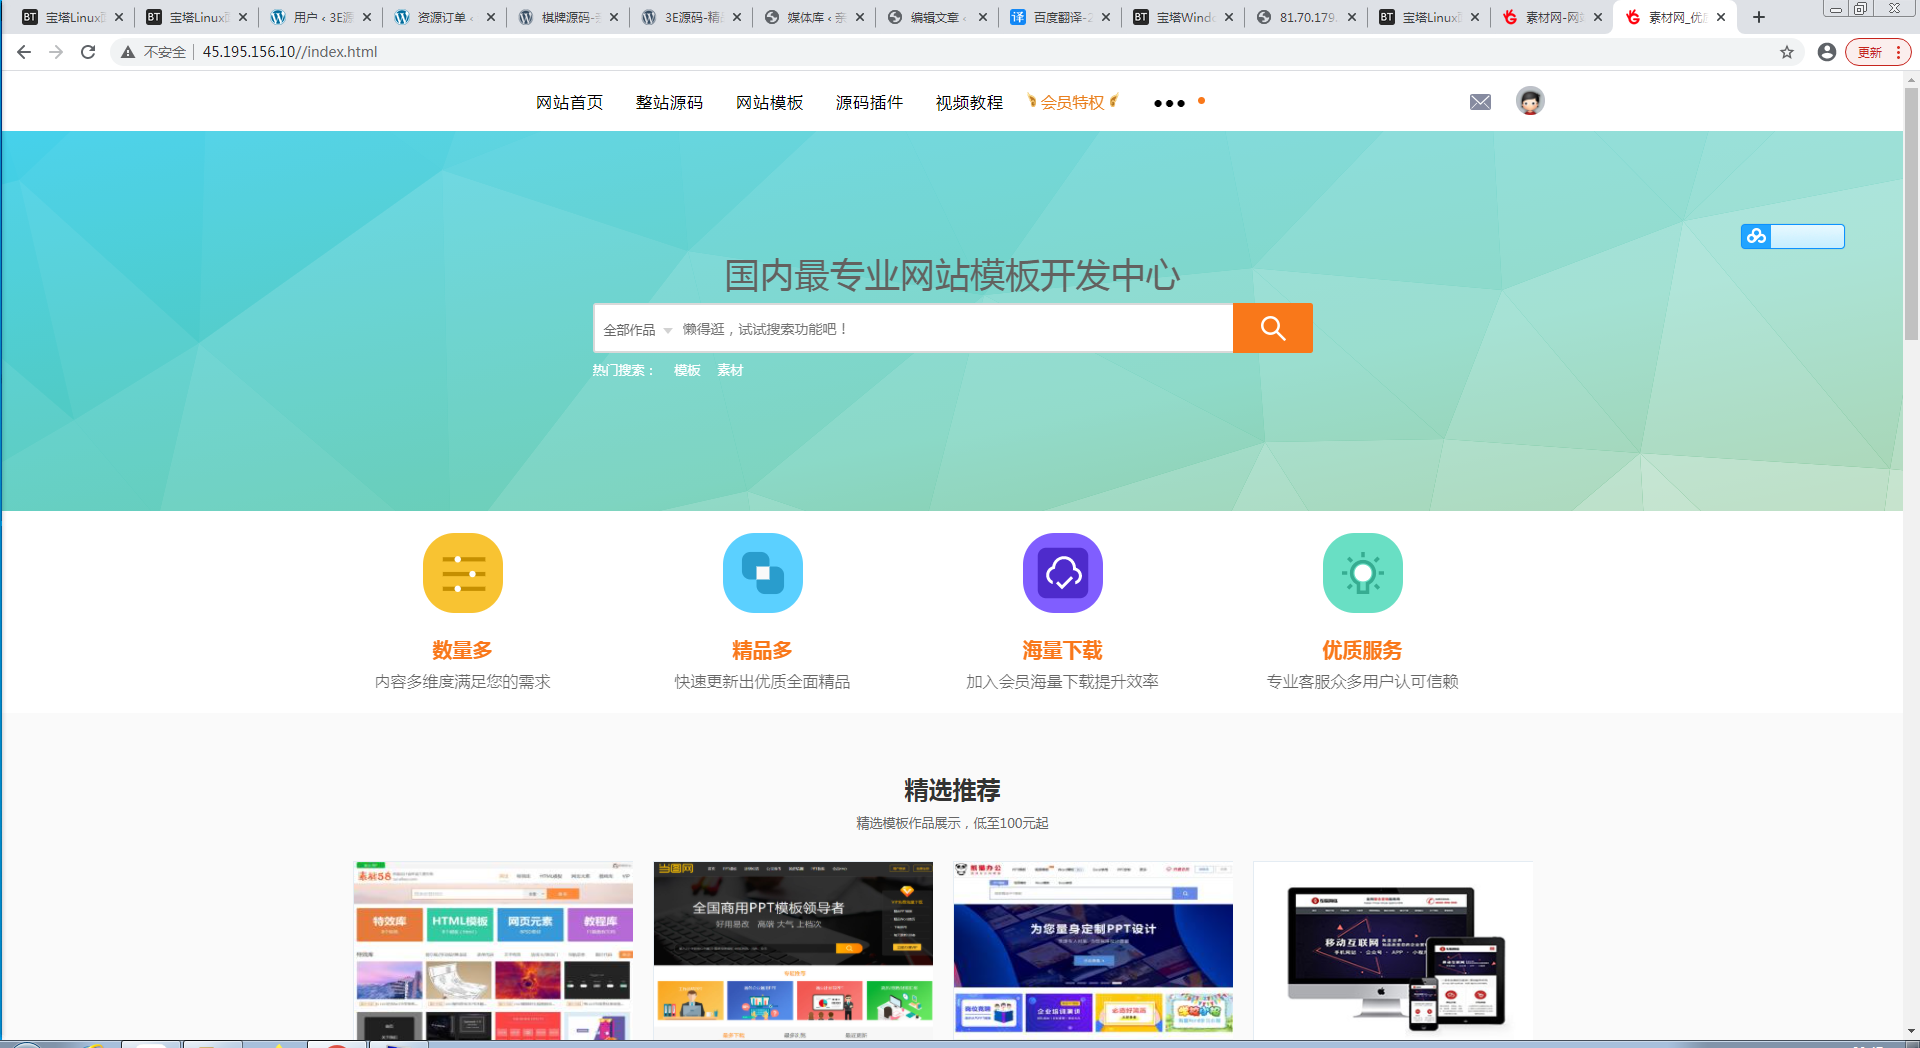The height and width of the screenshot is (1048, 1920).
Task: Open the 全部作品 category dropdown
Action: pyautogui.click(x=635, y=328)
